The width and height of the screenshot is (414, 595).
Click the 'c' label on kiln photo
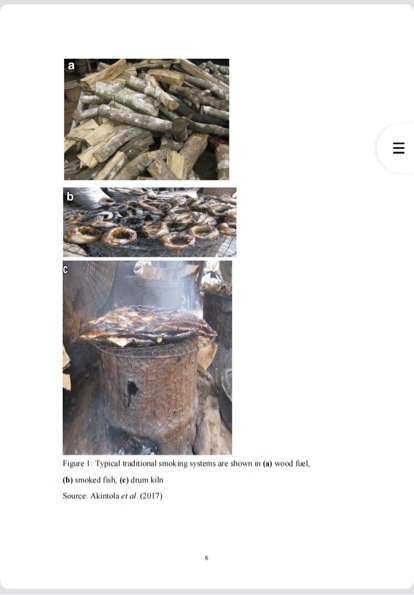coord(65,269)
